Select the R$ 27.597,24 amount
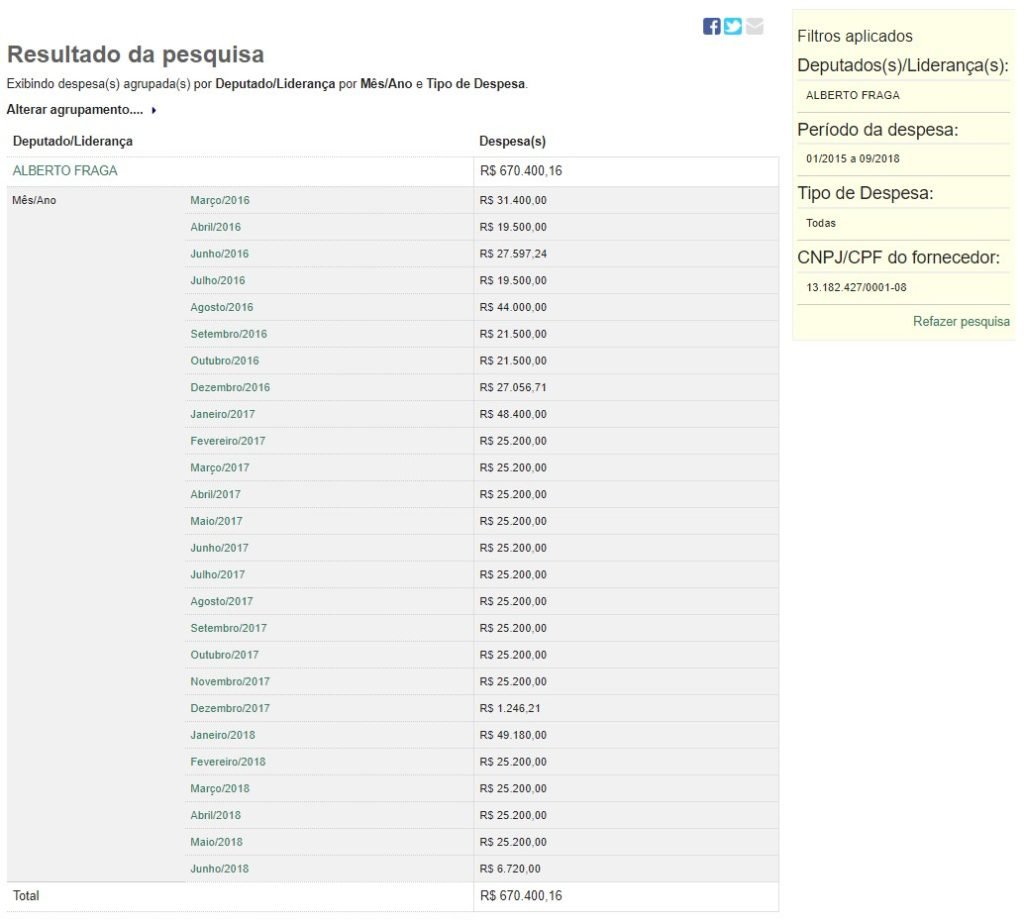Image resolution: width=1024 pixels, height=924 pixels. click(513, 253)
